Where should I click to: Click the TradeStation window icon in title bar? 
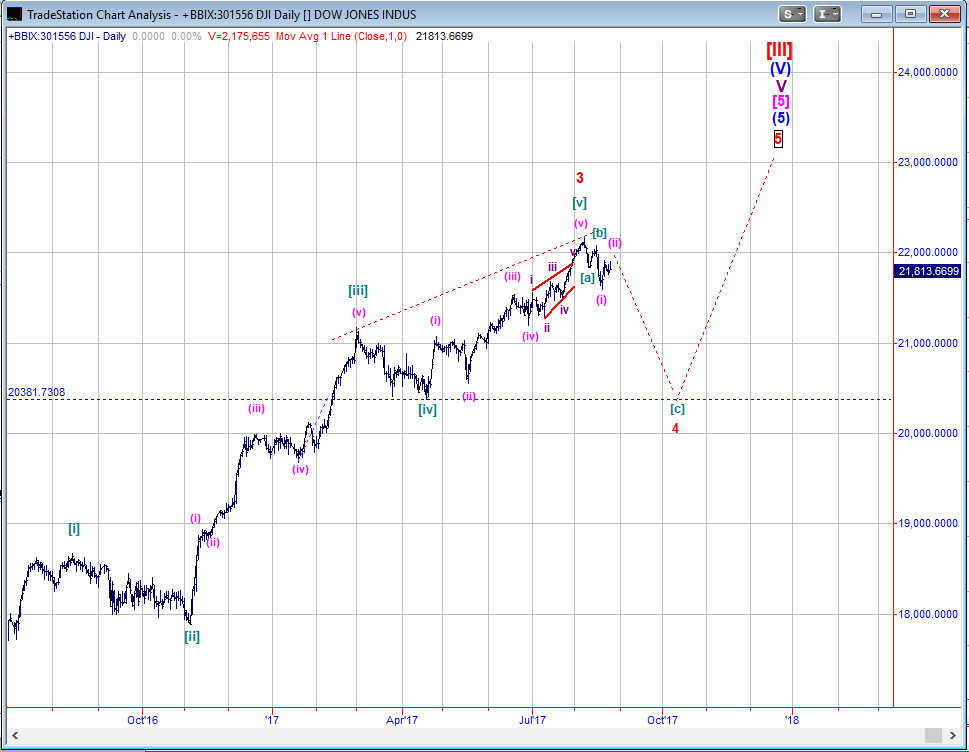[14, 14]
